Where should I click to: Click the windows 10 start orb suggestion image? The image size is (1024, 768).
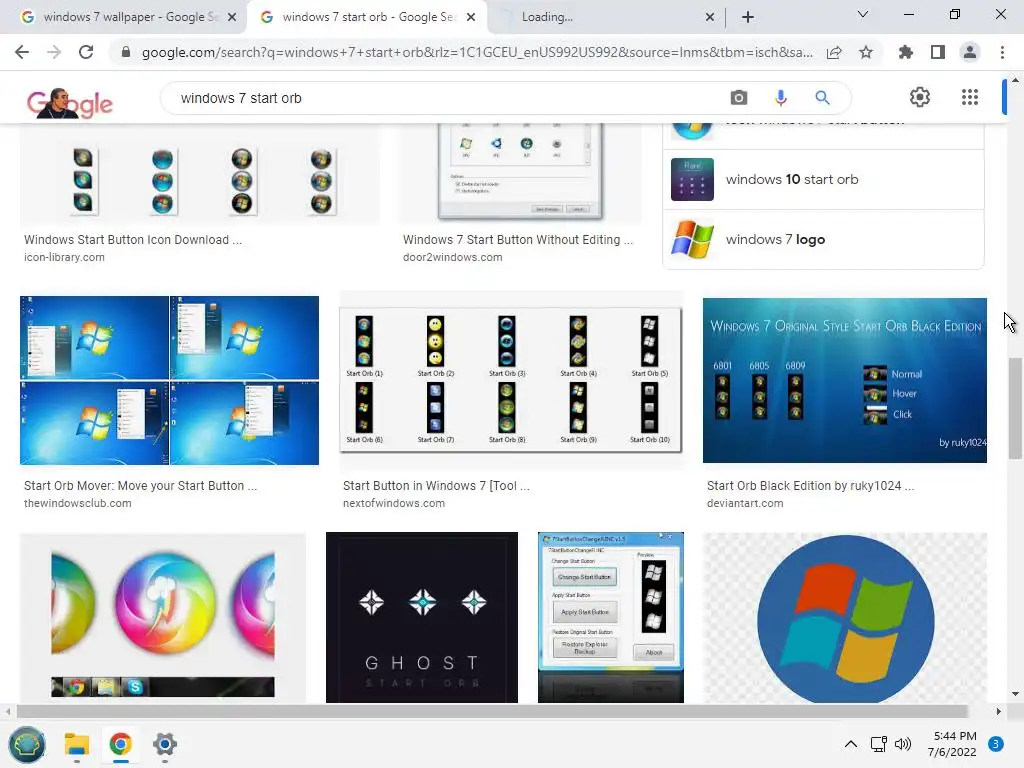coord(692,180)
